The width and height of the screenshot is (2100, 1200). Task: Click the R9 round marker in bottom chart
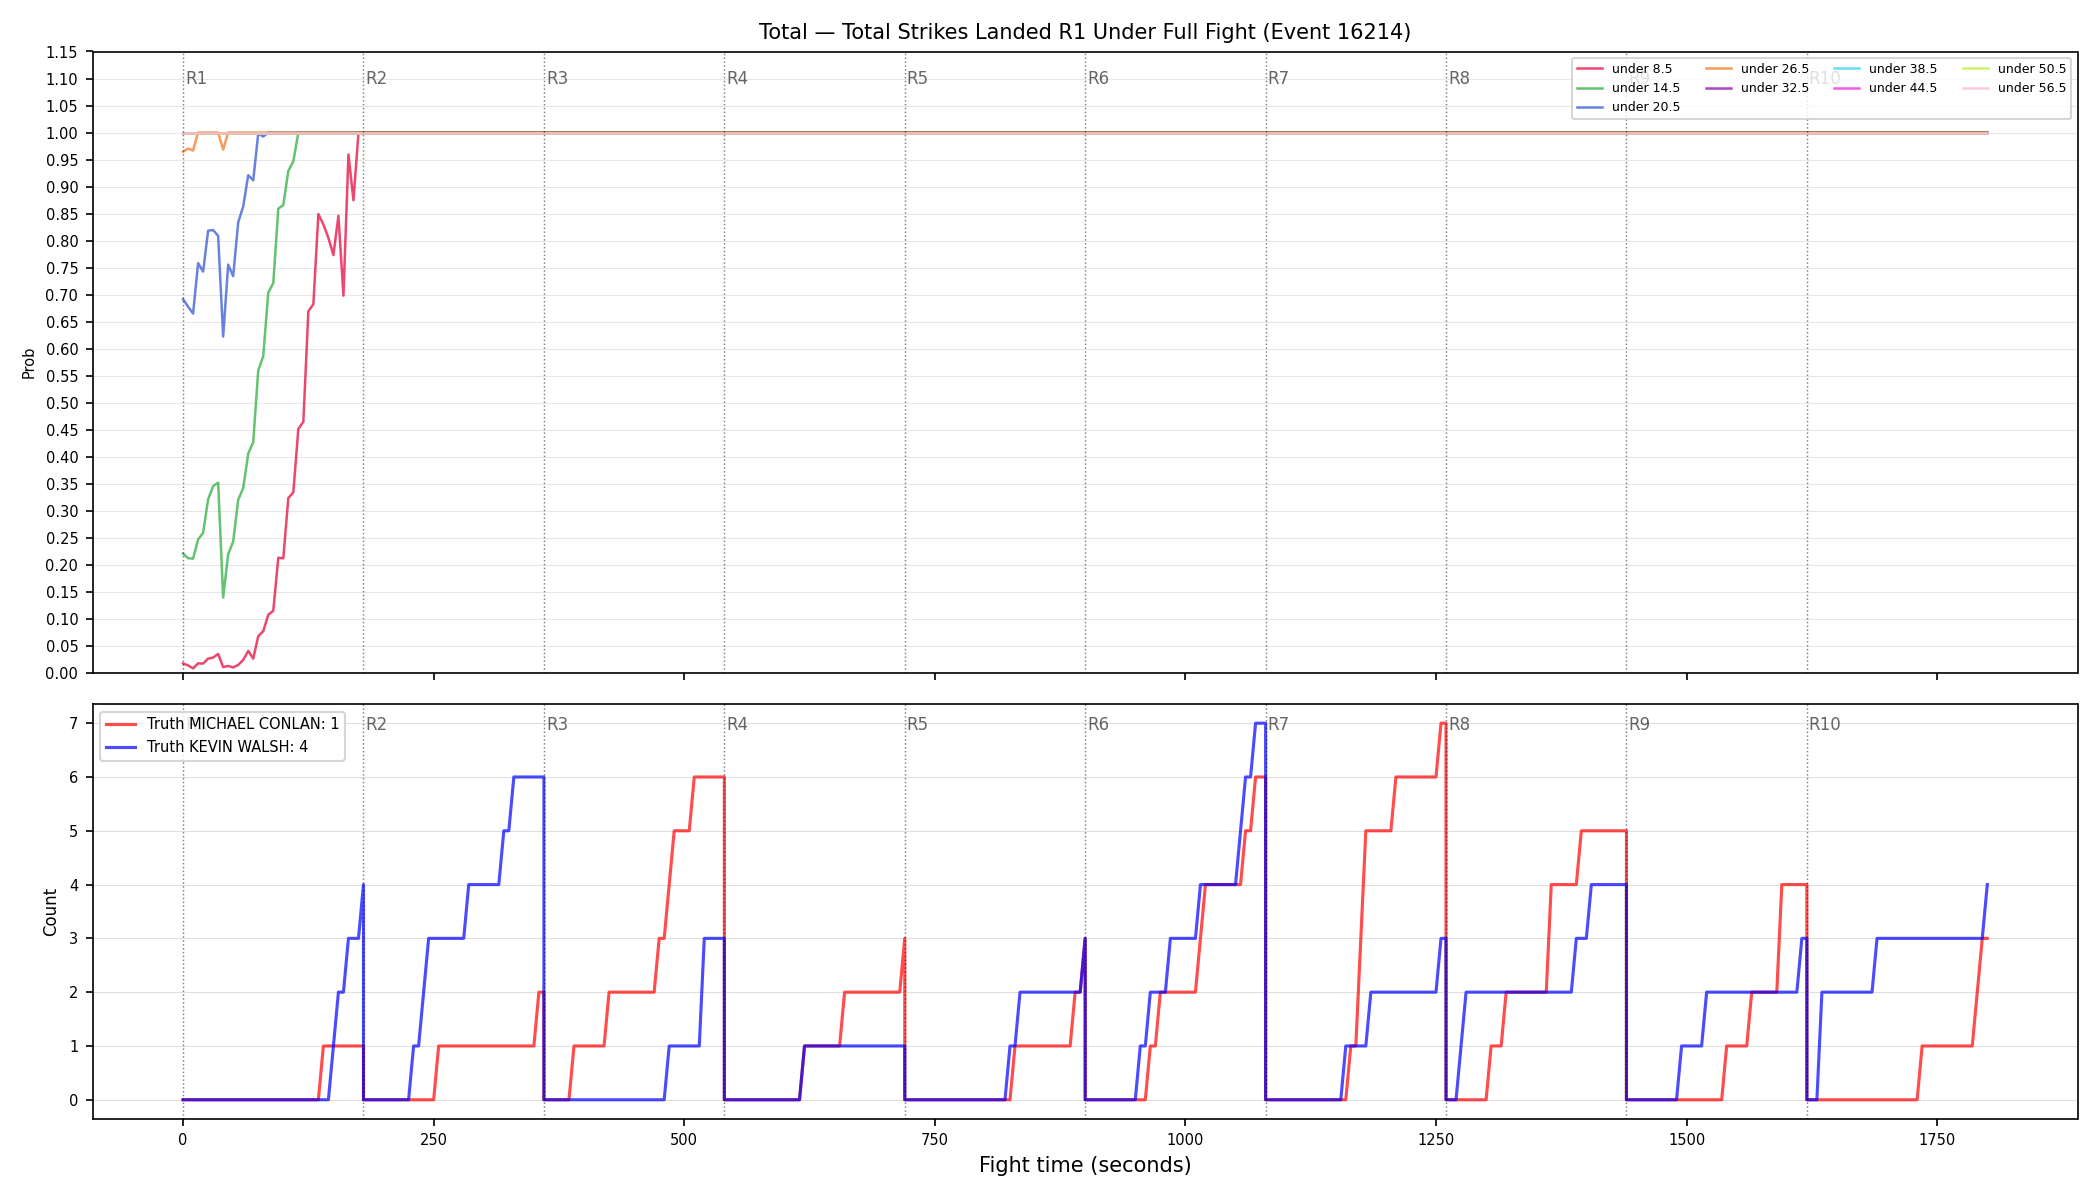coord(1639,724)
